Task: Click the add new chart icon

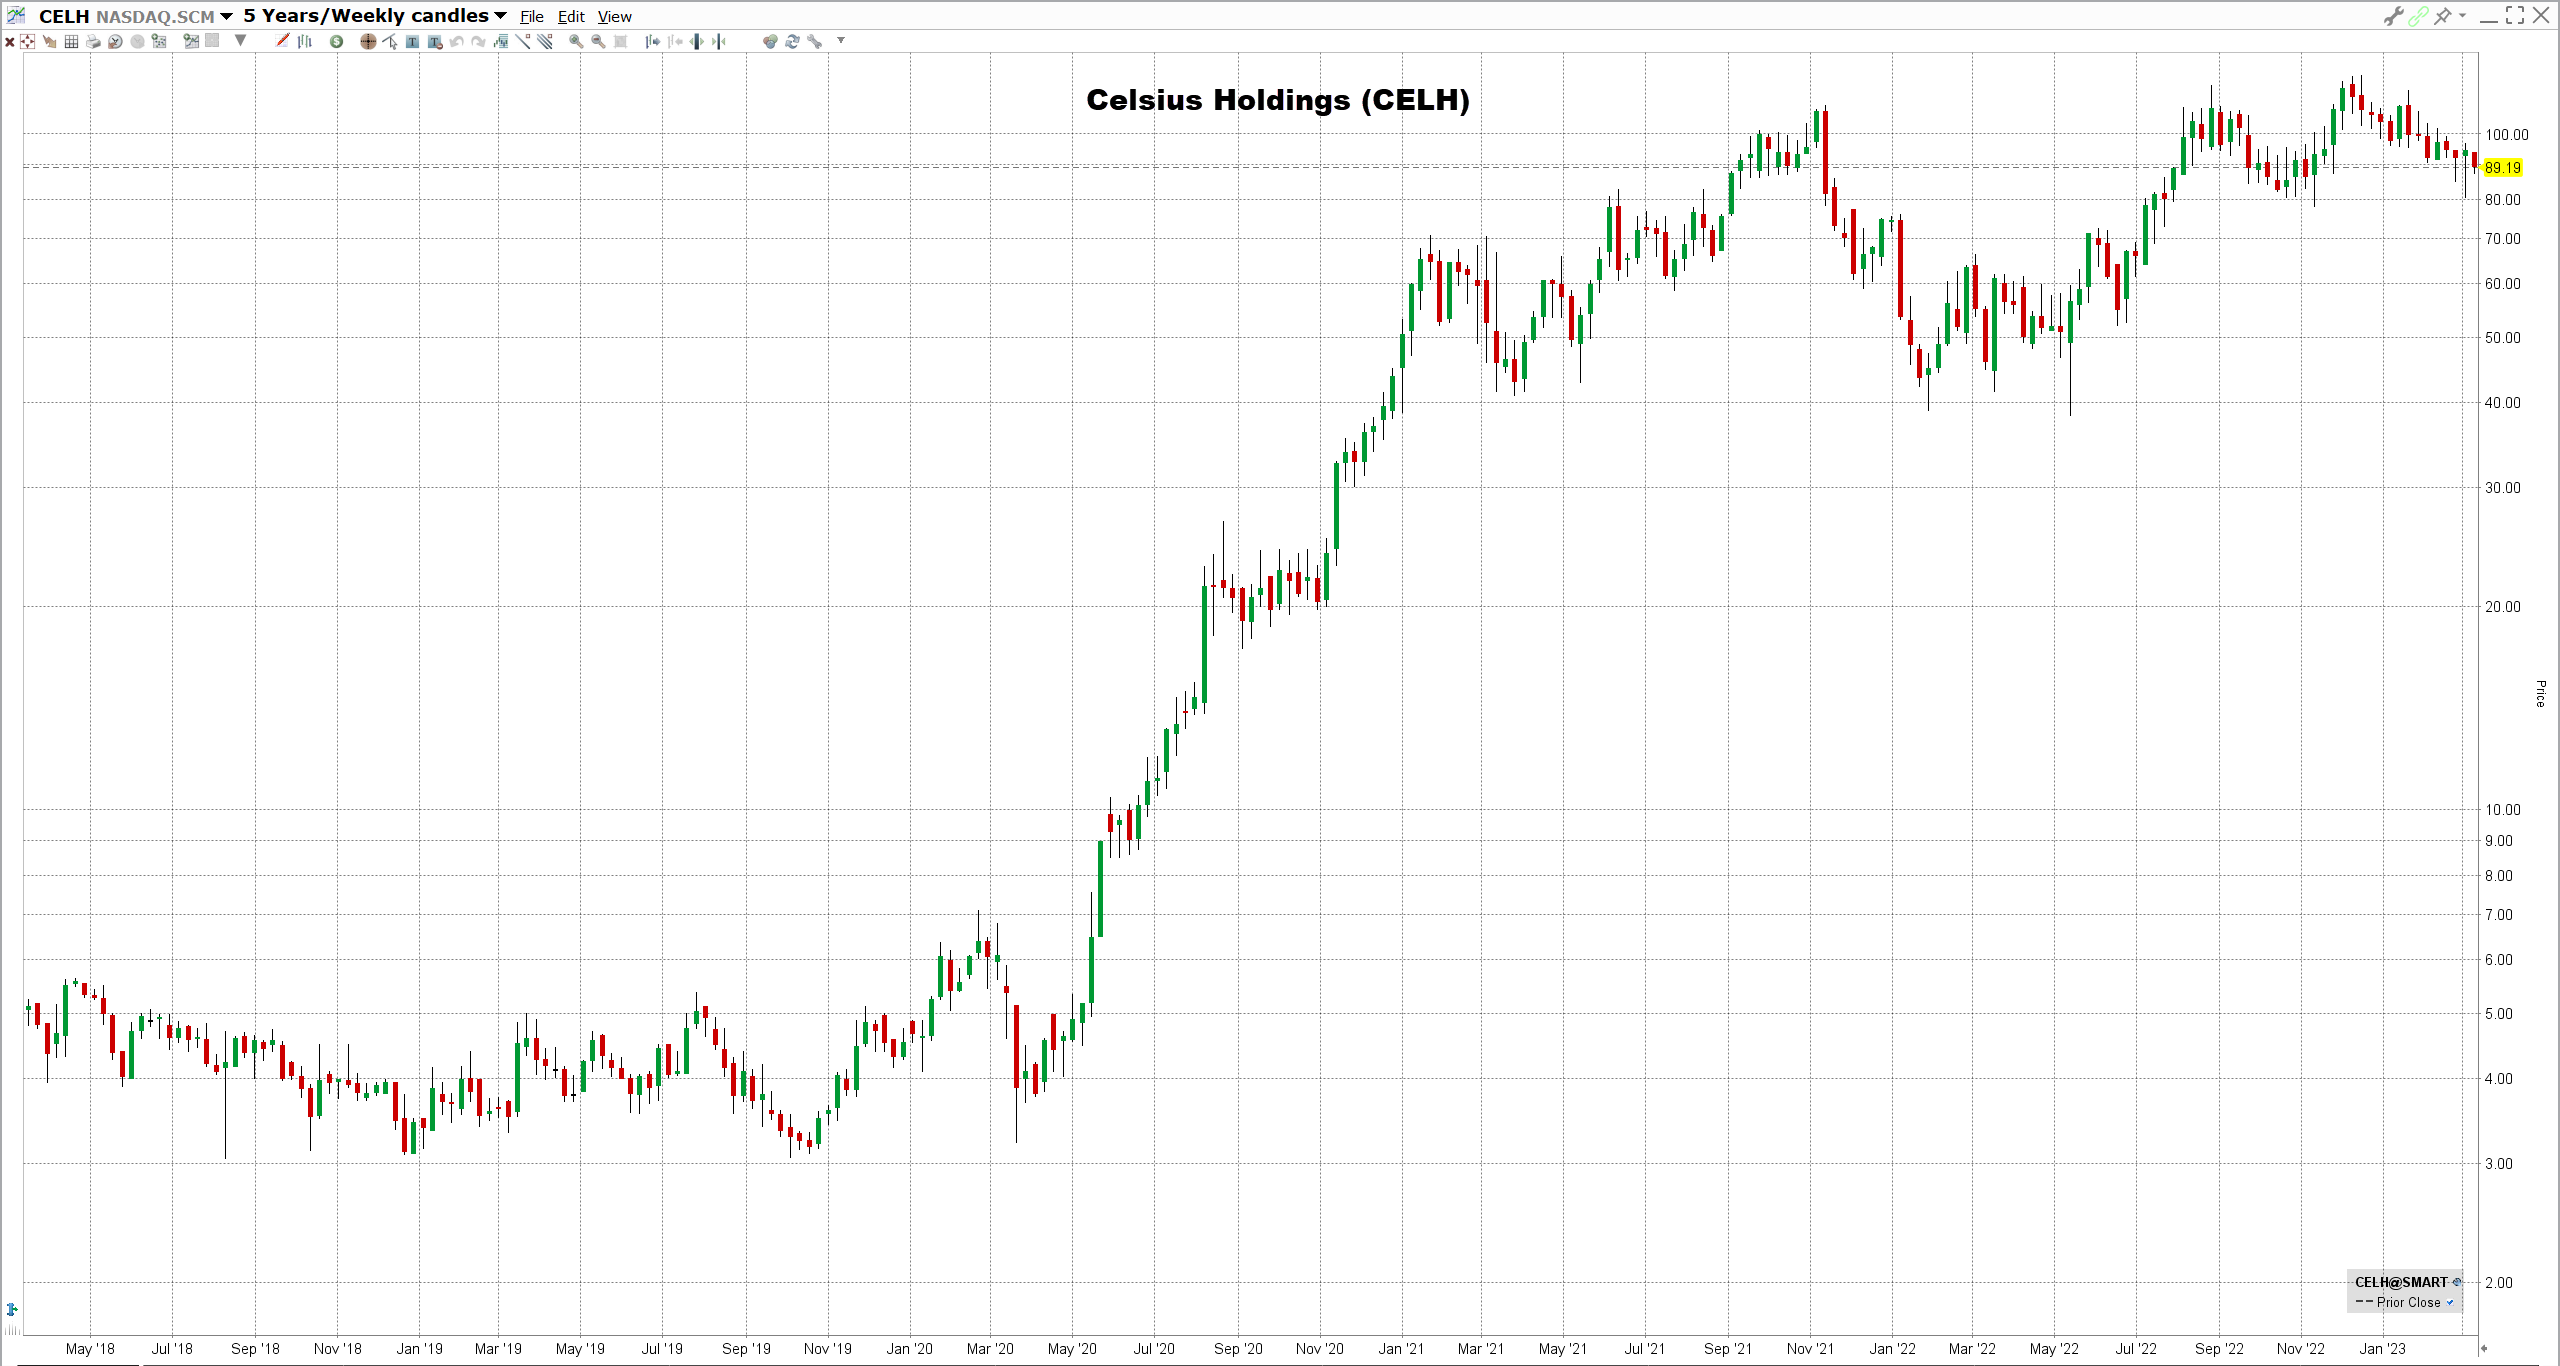Action: coord(191,42)
